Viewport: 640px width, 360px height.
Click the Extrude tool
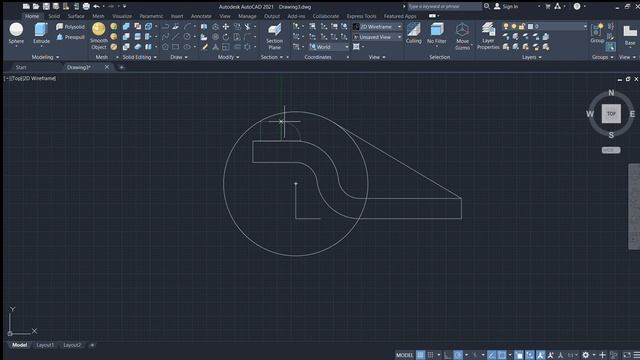coord(41,33)
